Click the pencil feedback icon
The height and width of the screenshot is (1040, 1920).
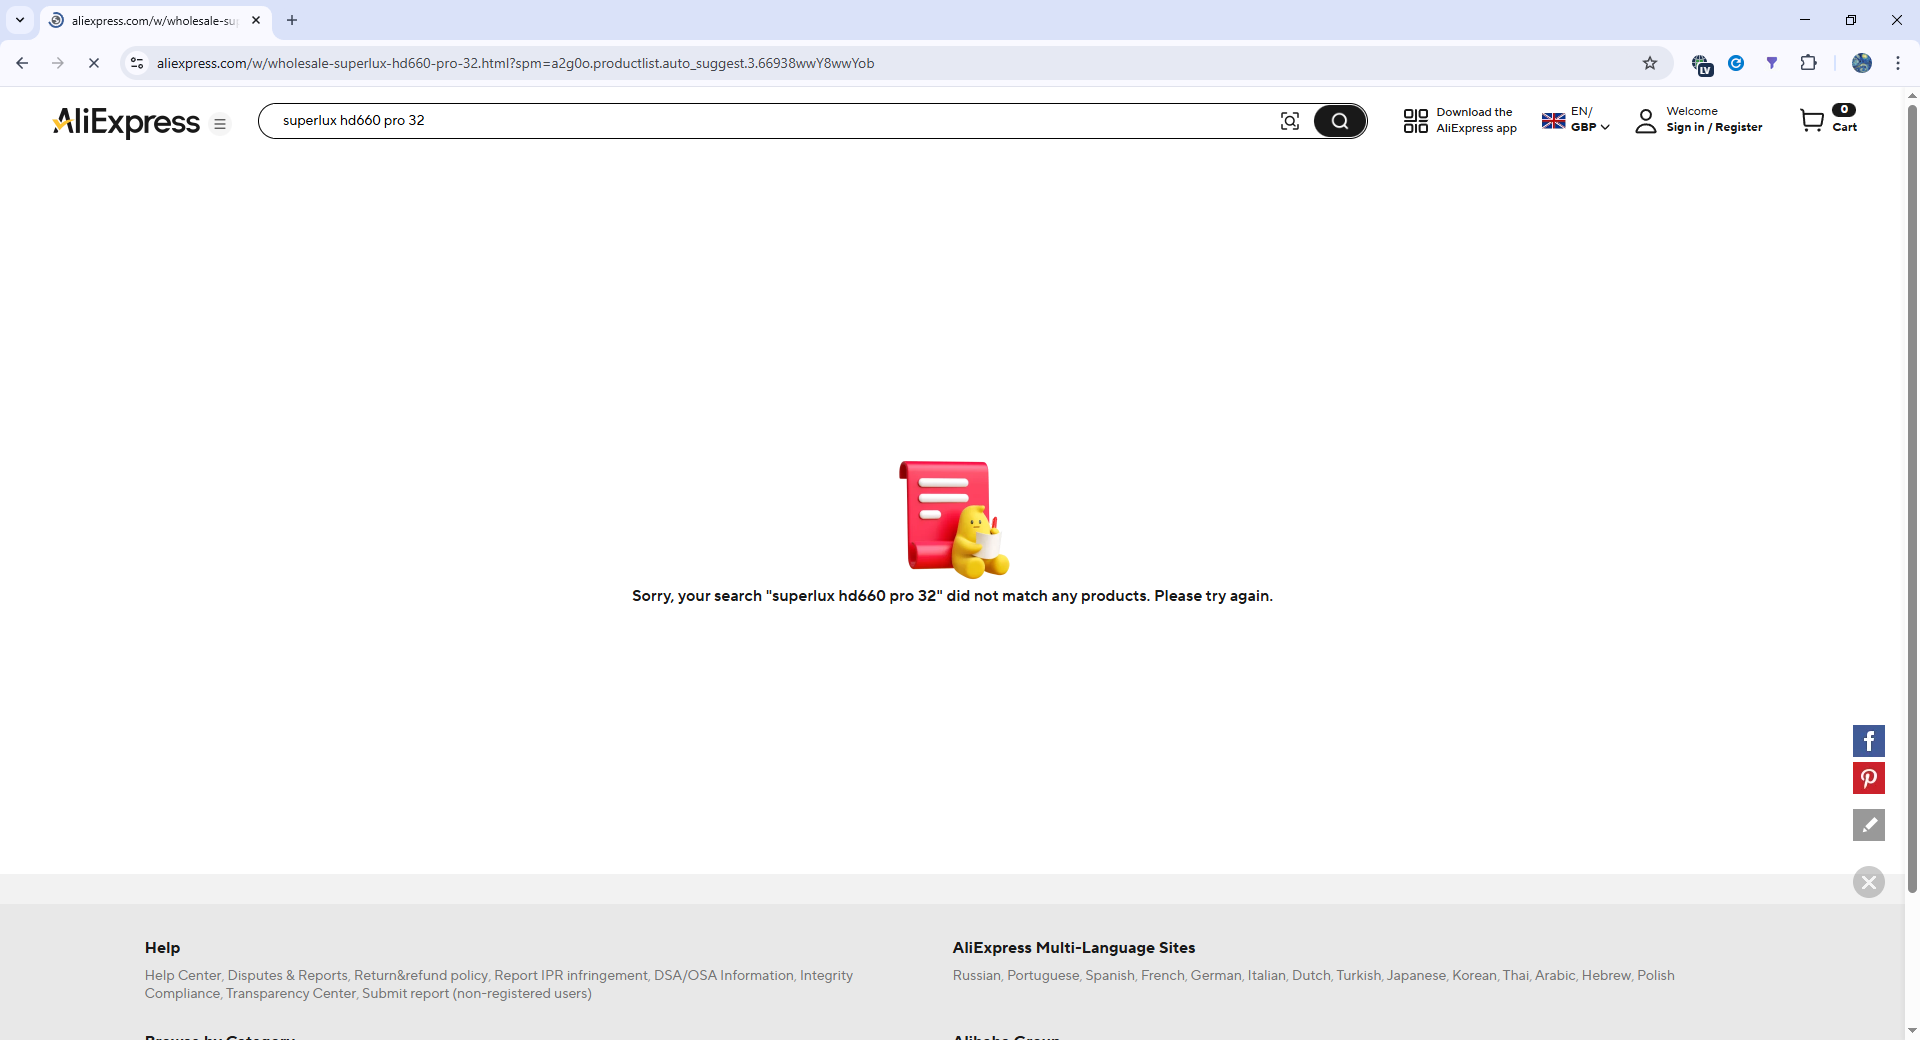click(1868, 825)
